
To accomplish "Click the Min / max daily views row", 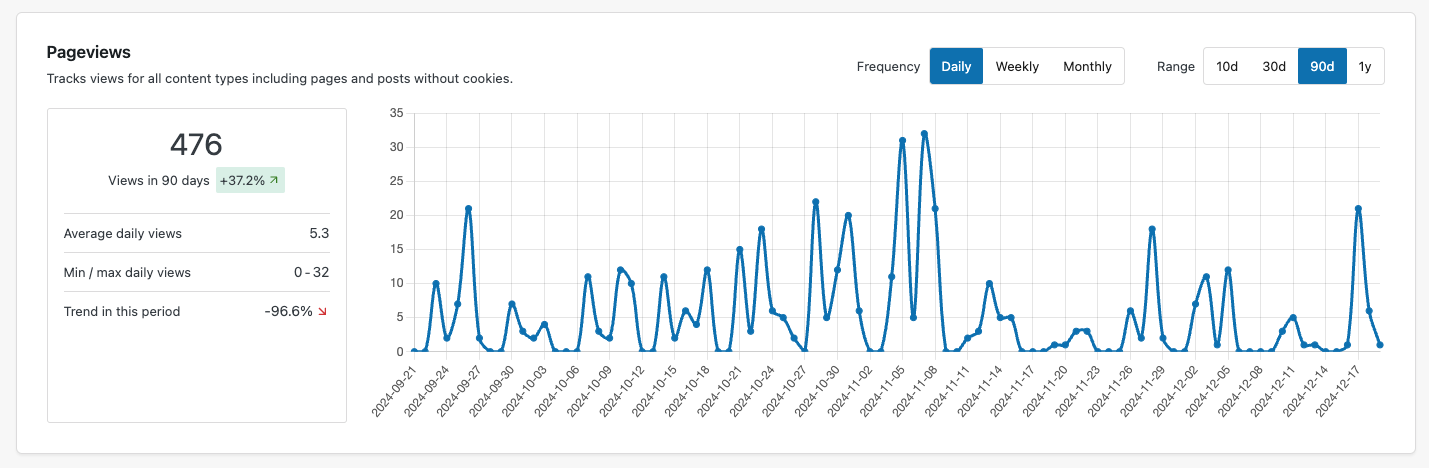I will pyautogui.click(x=196, y=272).
